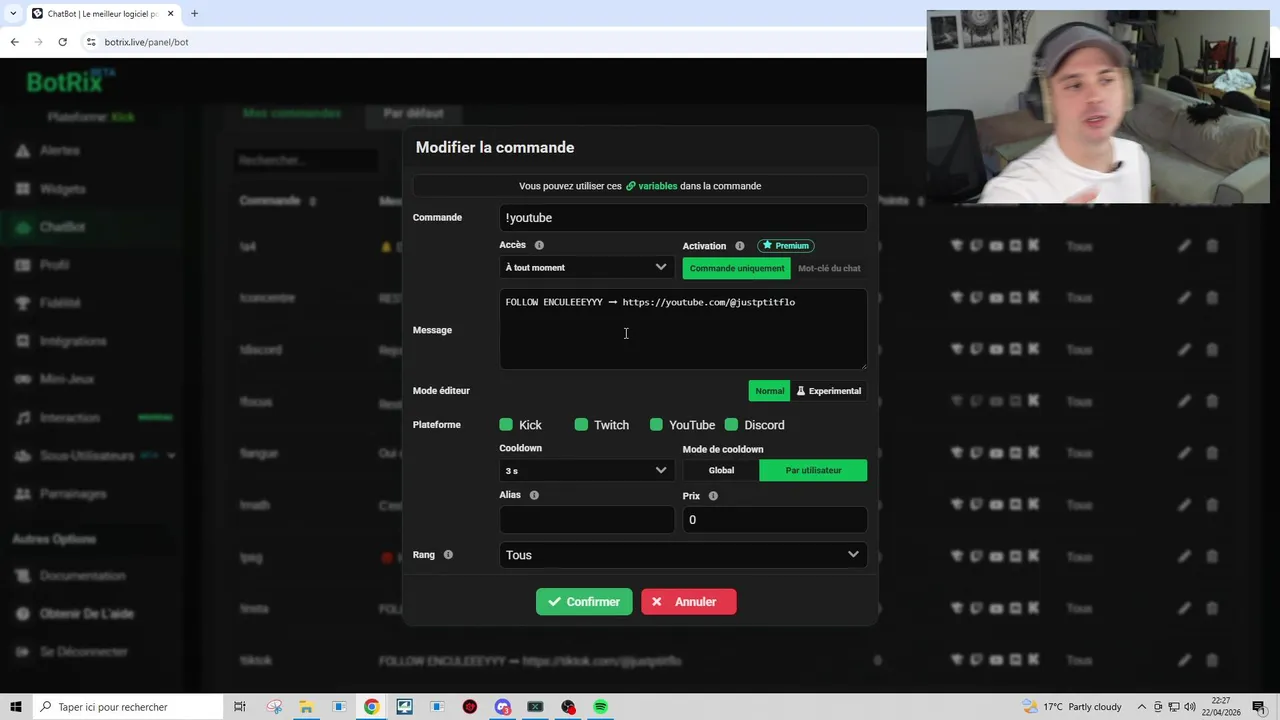This screenshot has width=1280, height=720.
Task: Set cooldown mode to Par utilisateur
Action: (x=813, y=470)
